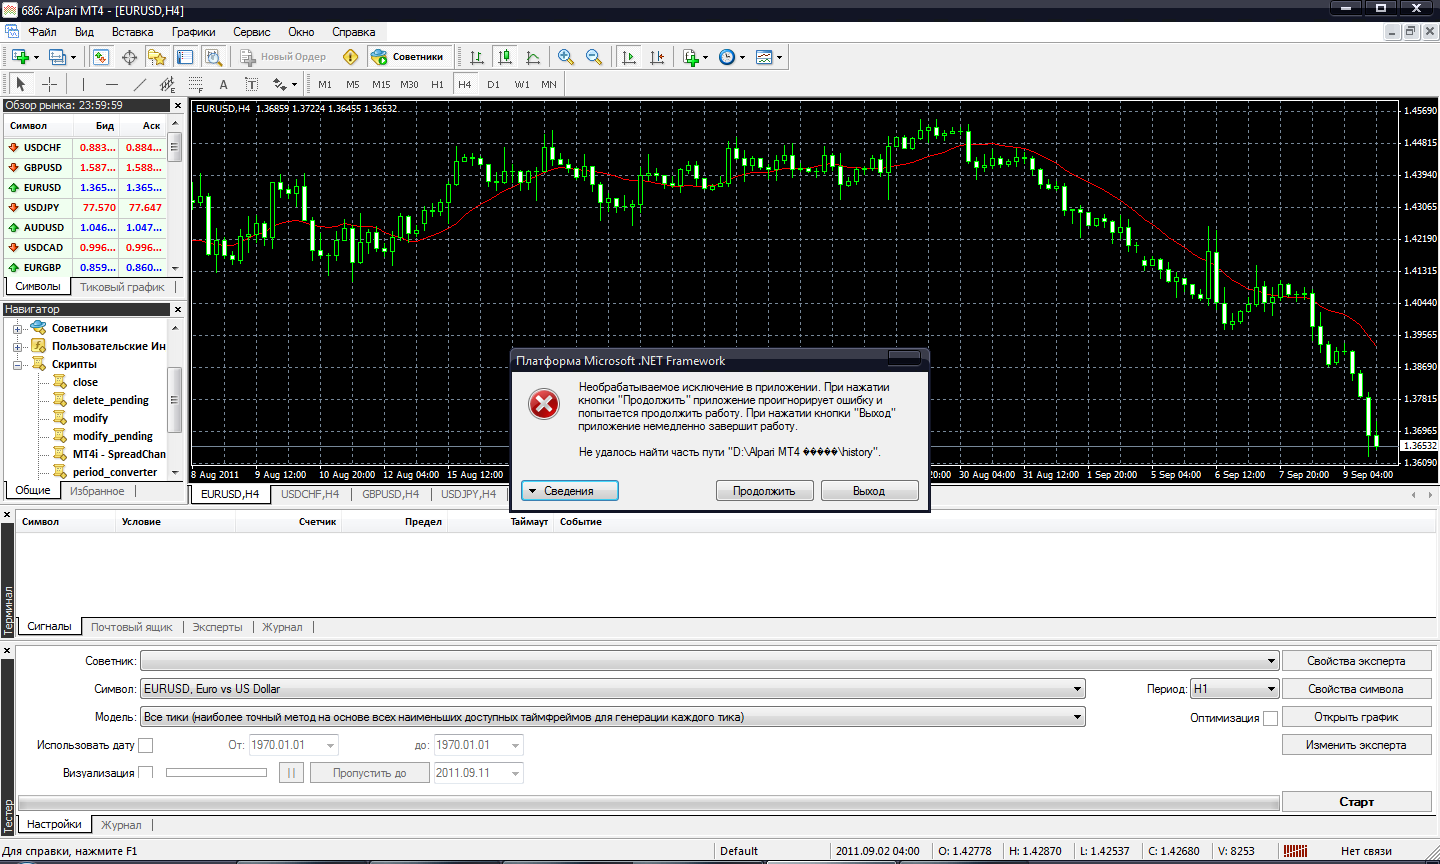This screenshot has width=1440, height=864.
Task: Toggle the Navigator panel icon
Action: point(157,57)
